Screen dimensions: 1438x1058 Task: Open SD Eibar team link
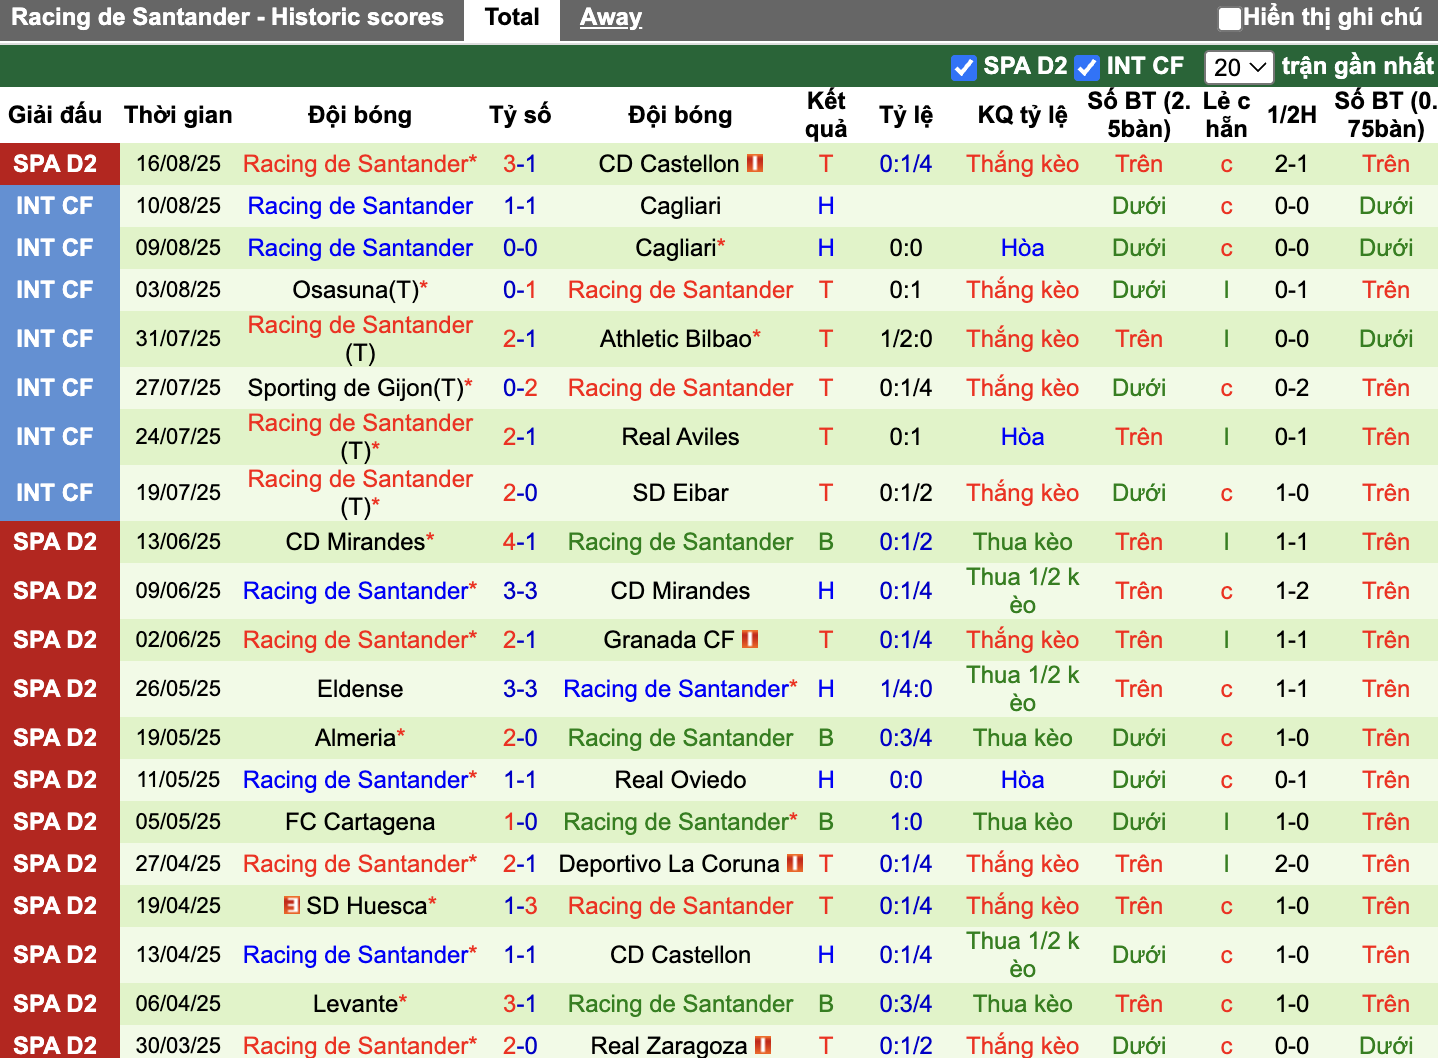pos(680,493)
